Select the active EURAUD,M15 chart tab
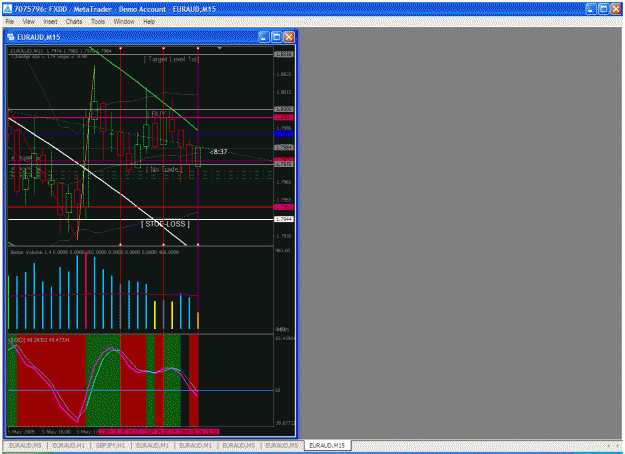Screen dimensions: 625x454 [x=327, y=445]
